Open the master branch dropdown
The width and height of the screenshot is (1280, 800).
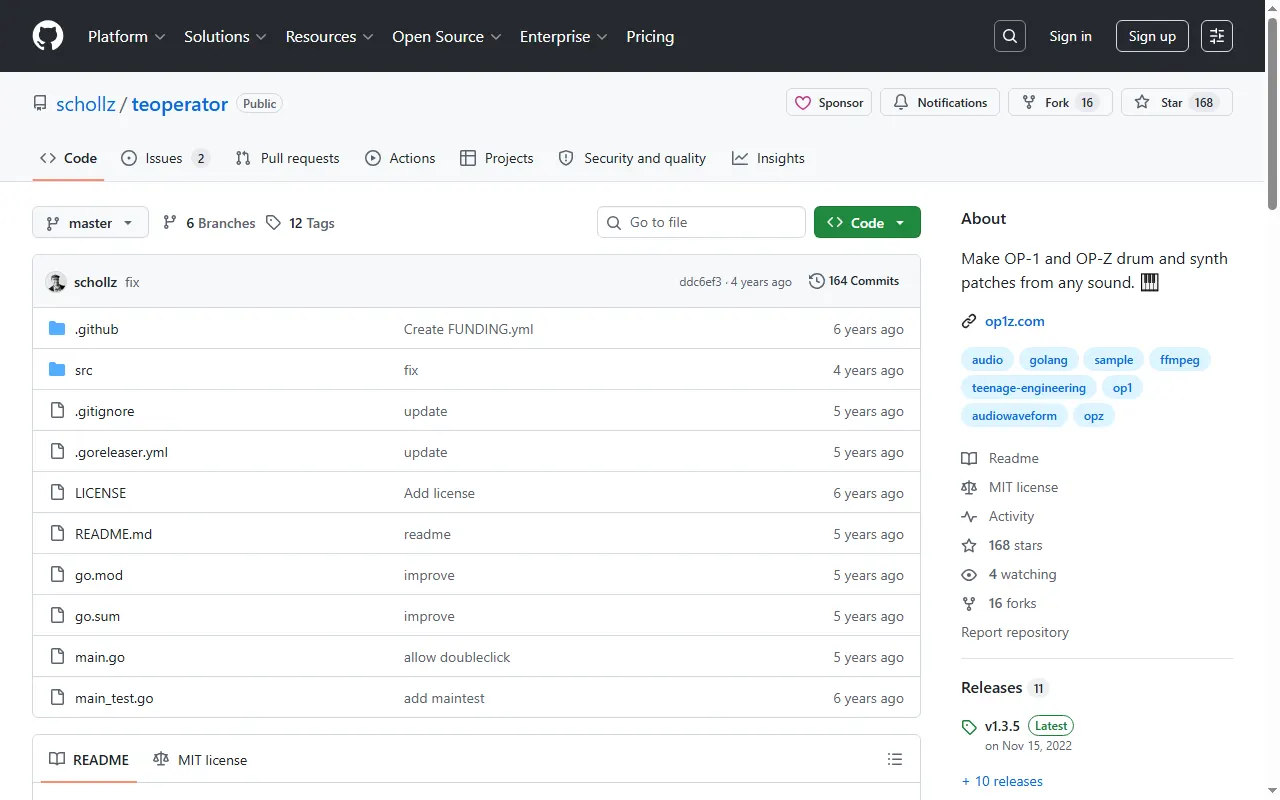click(x=90, y=222)
